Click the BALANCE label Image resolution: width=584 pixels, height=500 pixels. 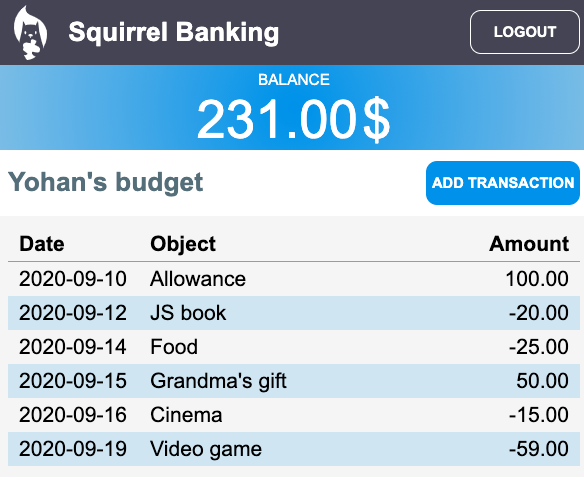[x=293, y=80]
